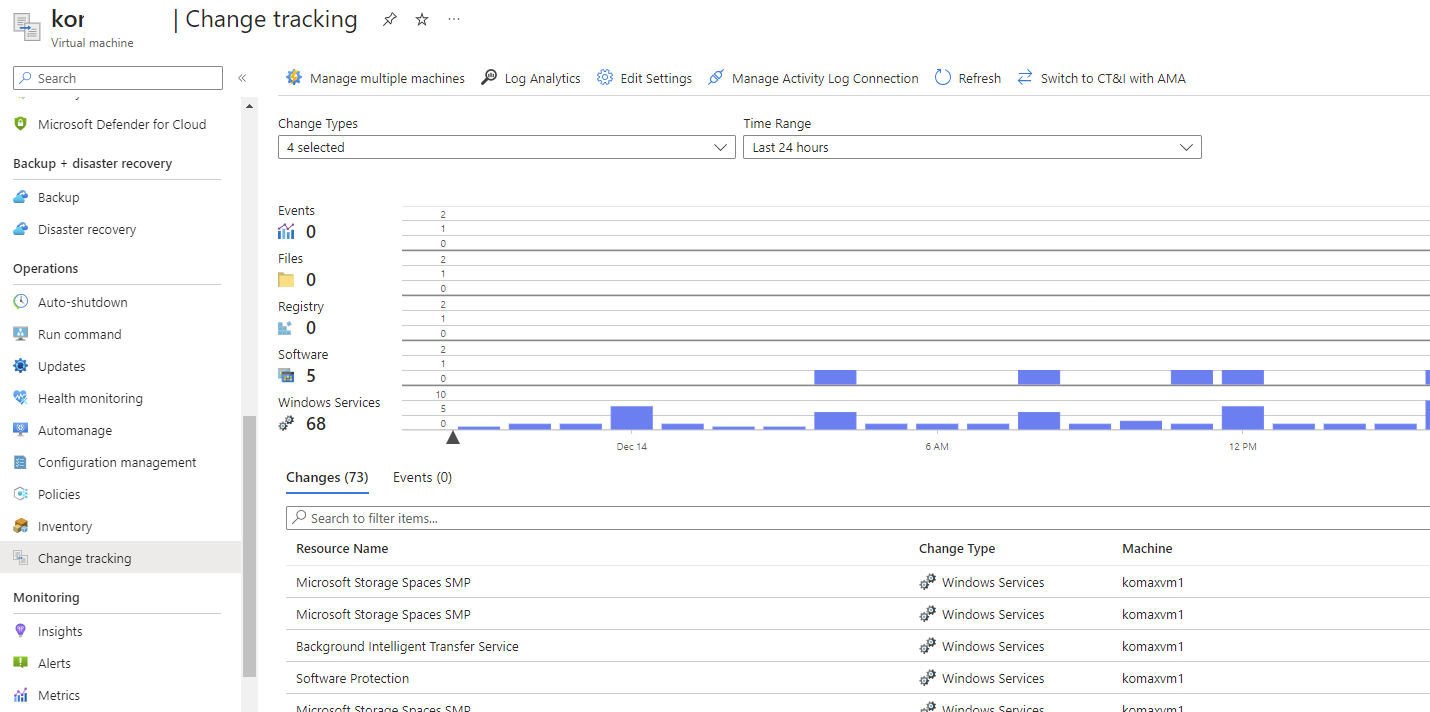Click the Windows Services count 68
Viewport: 1430px width, 712px height.
[x=316, y=424]
